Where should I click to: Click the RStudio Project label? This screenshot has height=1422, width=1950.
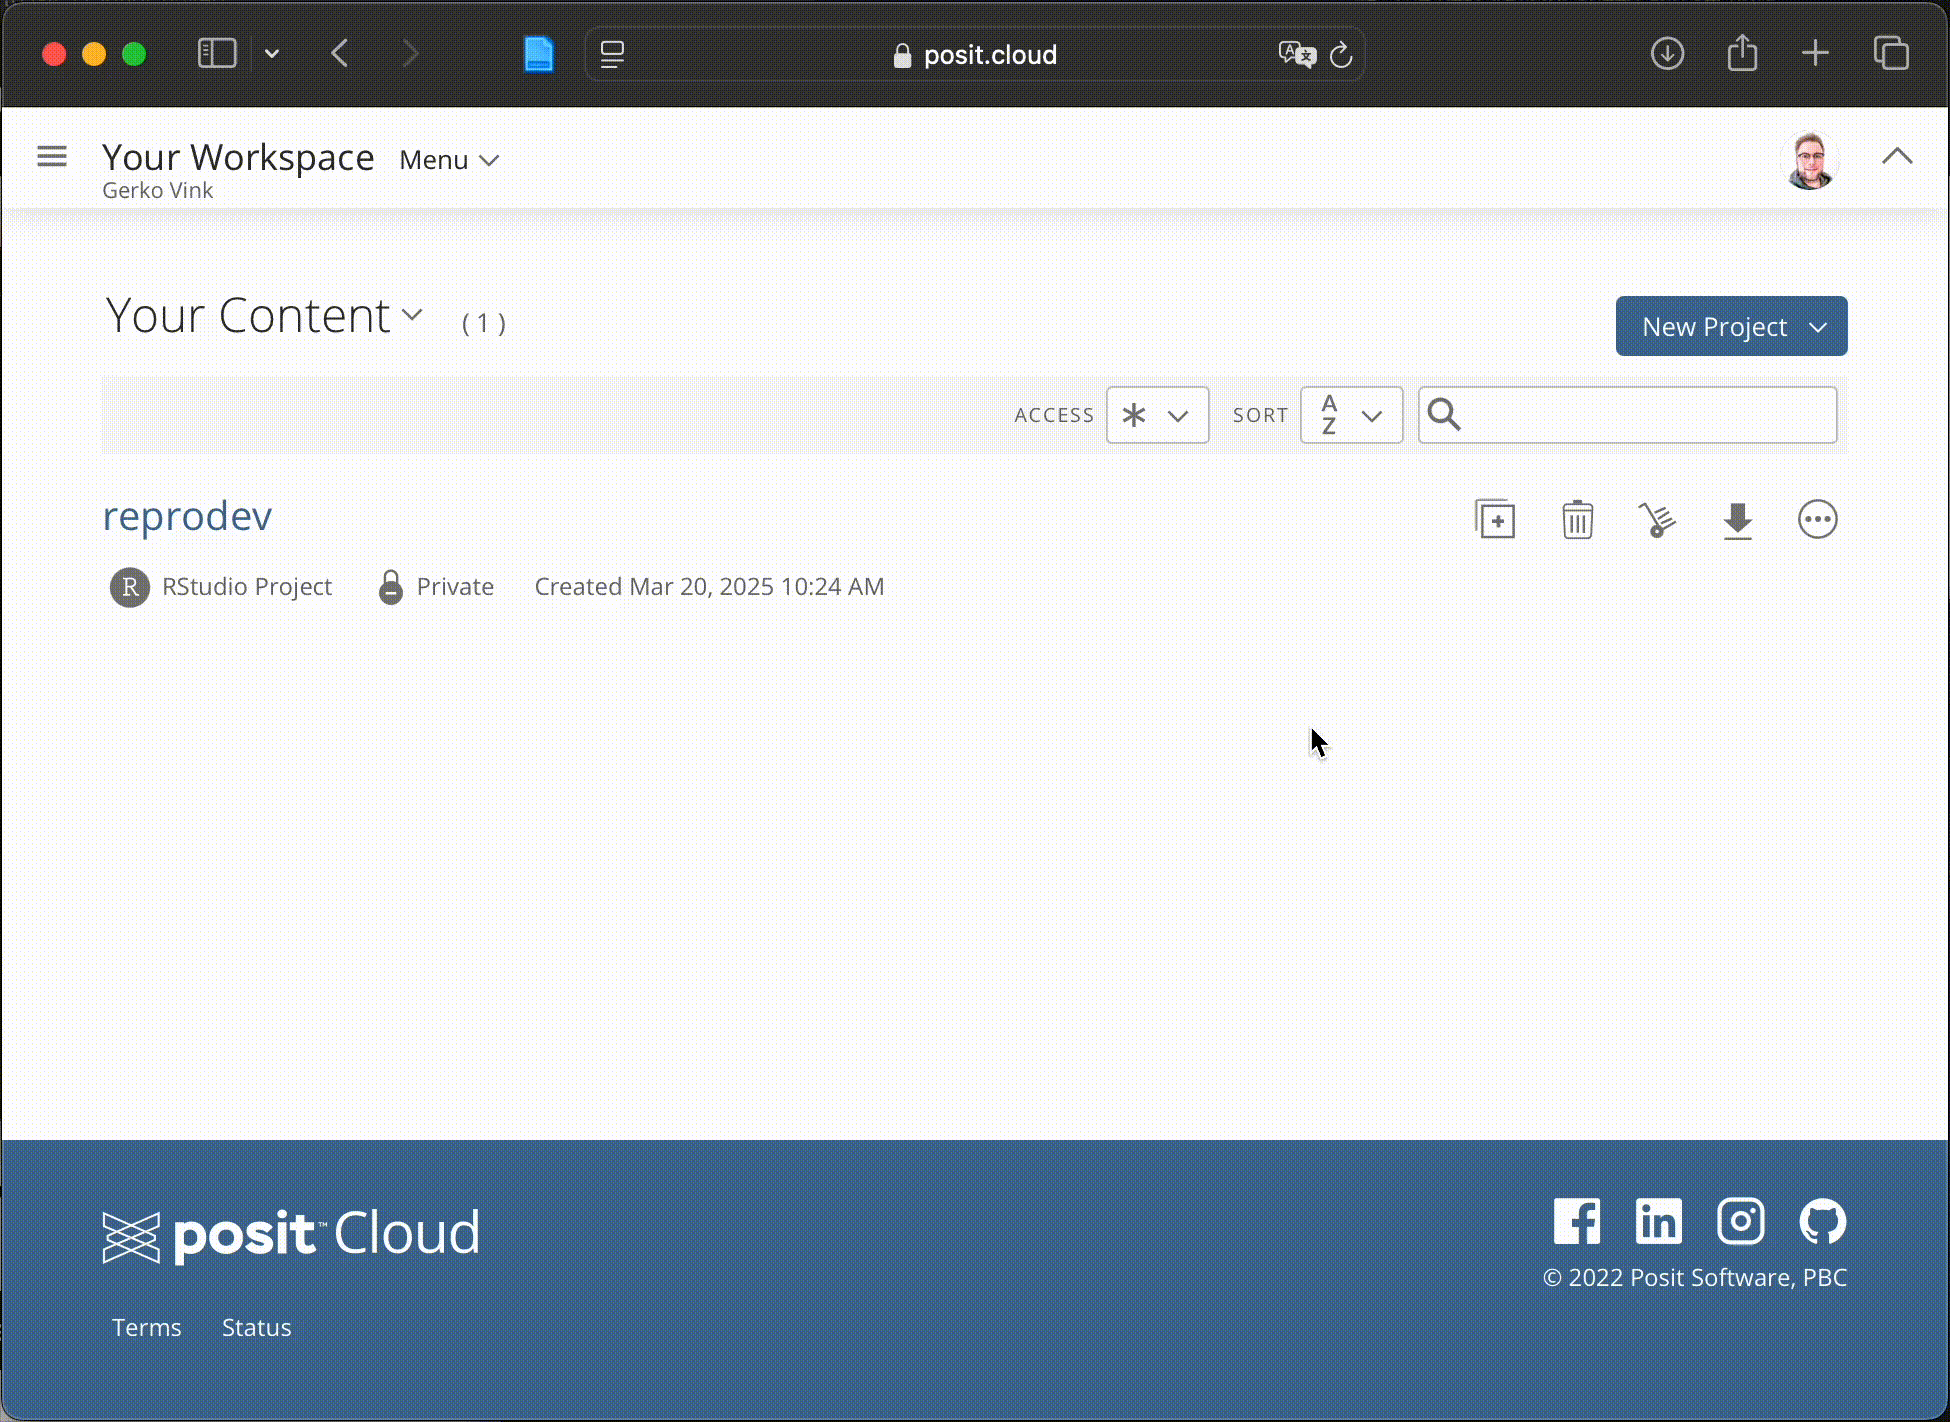click(x=247, y=586)
